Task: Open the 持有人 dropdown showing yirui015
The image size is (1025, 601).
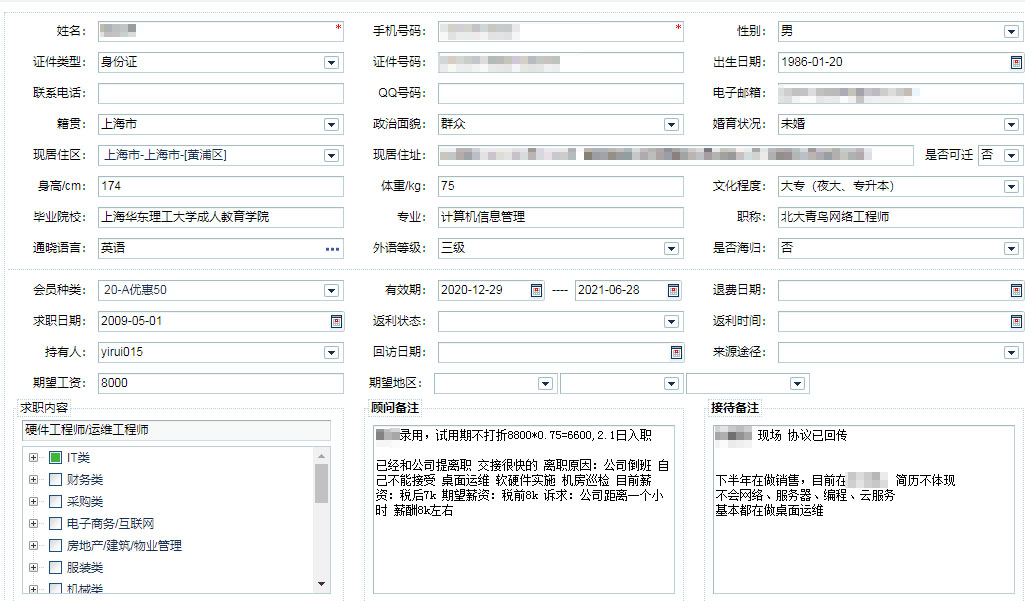Action: pos(331,352)
